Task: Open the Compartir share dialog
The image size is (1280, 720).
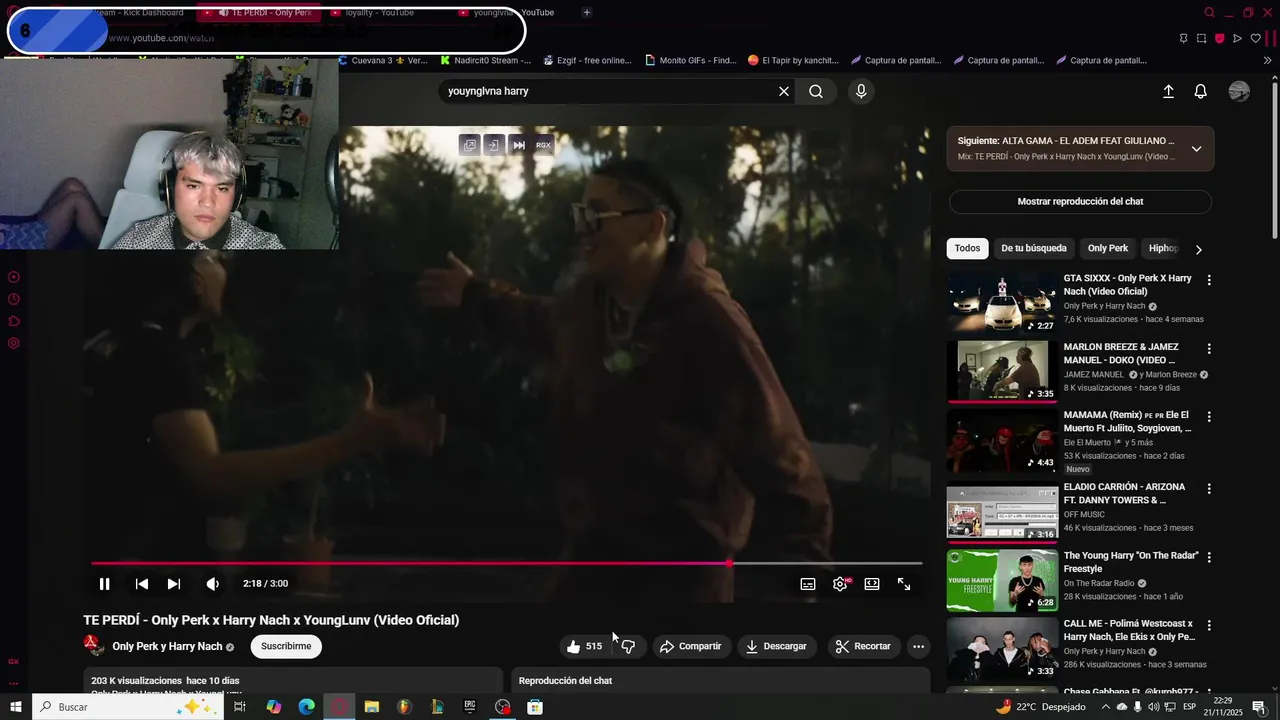Action: point(691,646)
